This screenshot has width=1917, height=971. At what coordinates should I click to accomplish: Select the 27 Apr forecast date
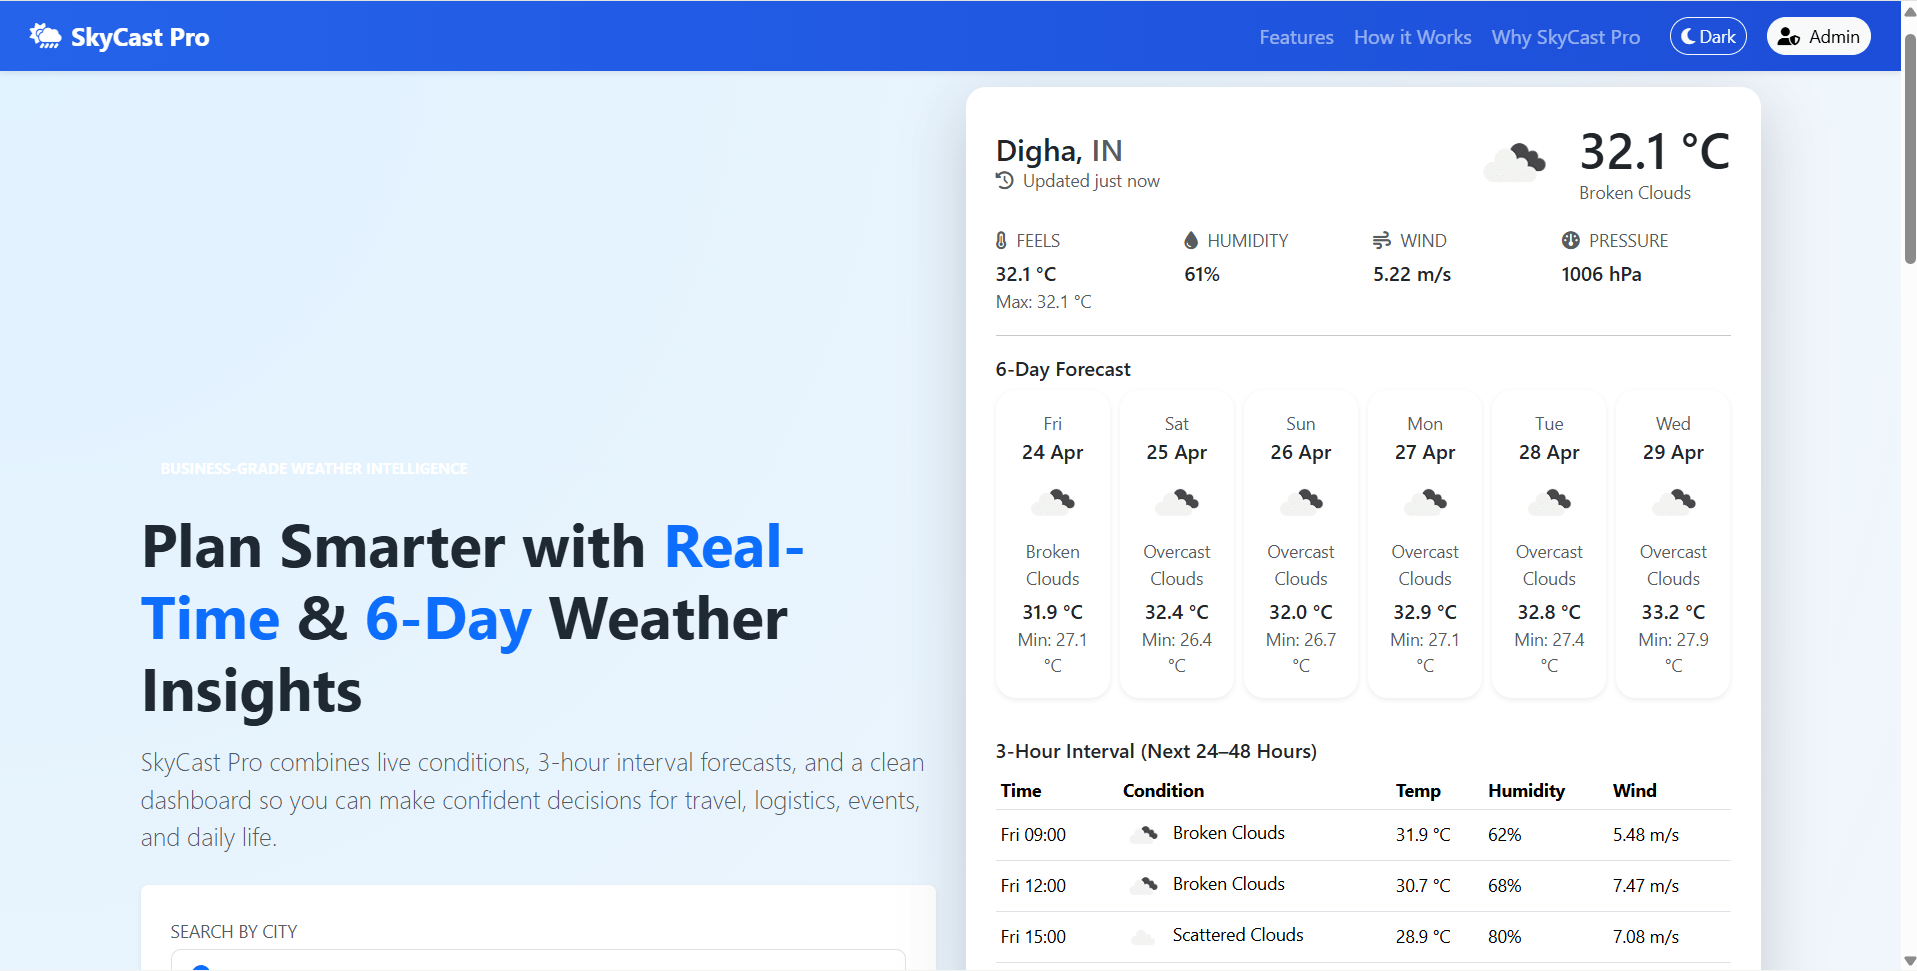click(1425, 452)
